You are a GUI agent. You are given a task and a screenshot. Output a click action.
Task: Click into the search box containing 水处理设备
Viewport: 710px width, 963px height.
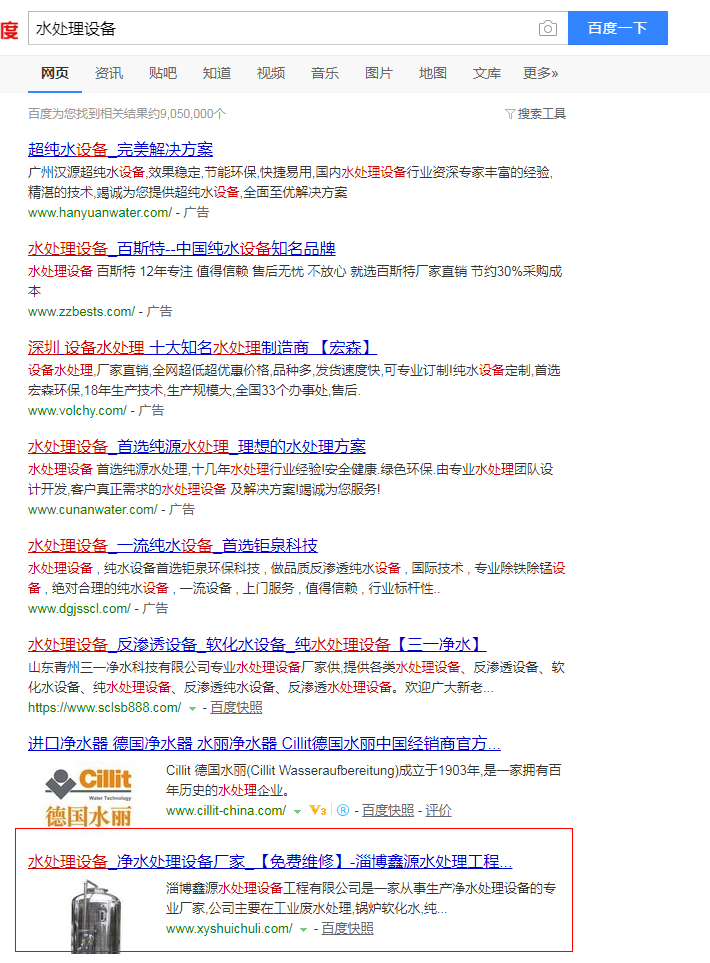point(280,29)
